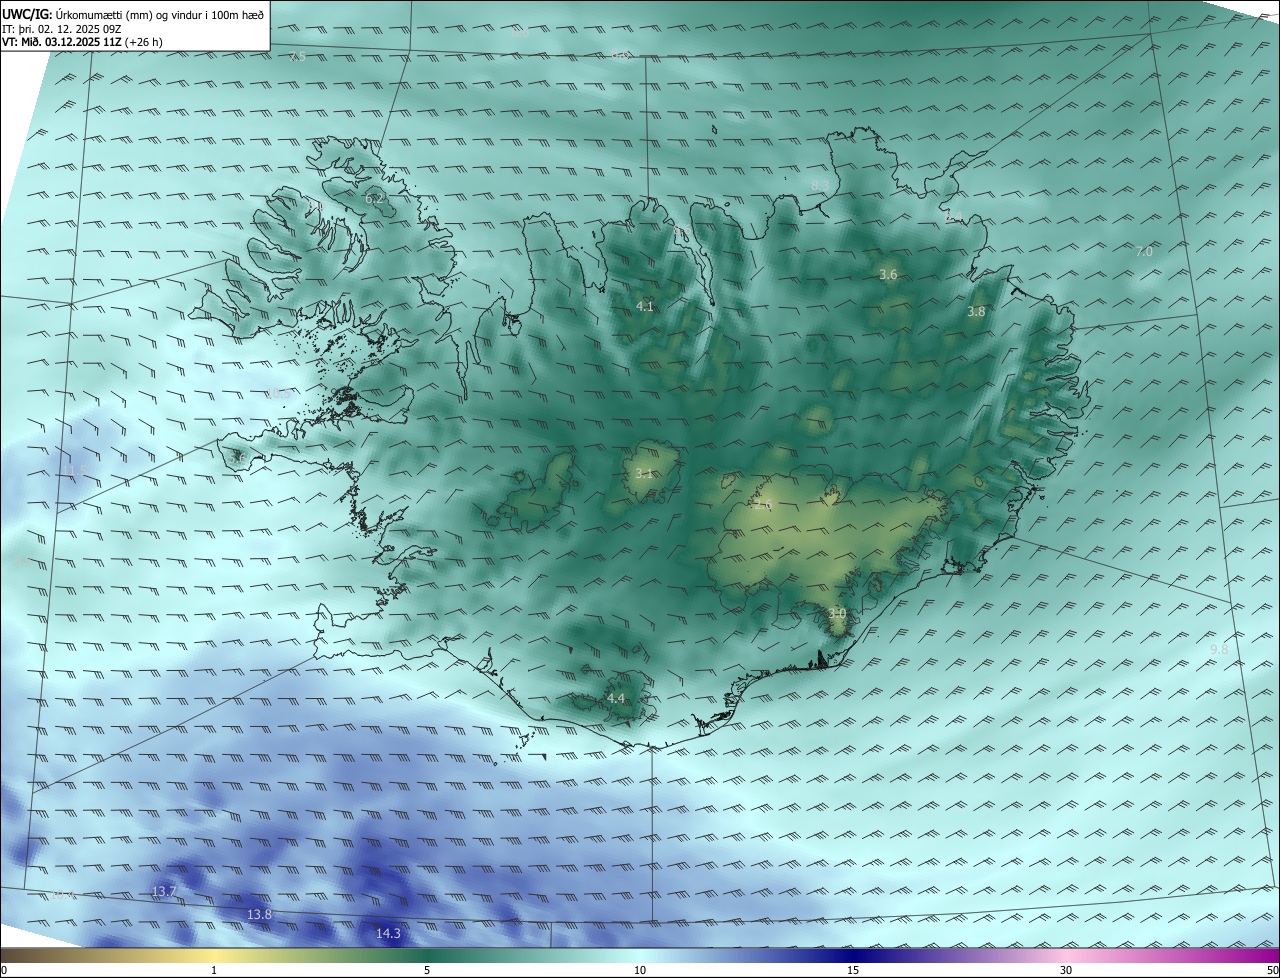Click the 10 tick on the color scale
The image size is (1280, 978).
(640, 970)
